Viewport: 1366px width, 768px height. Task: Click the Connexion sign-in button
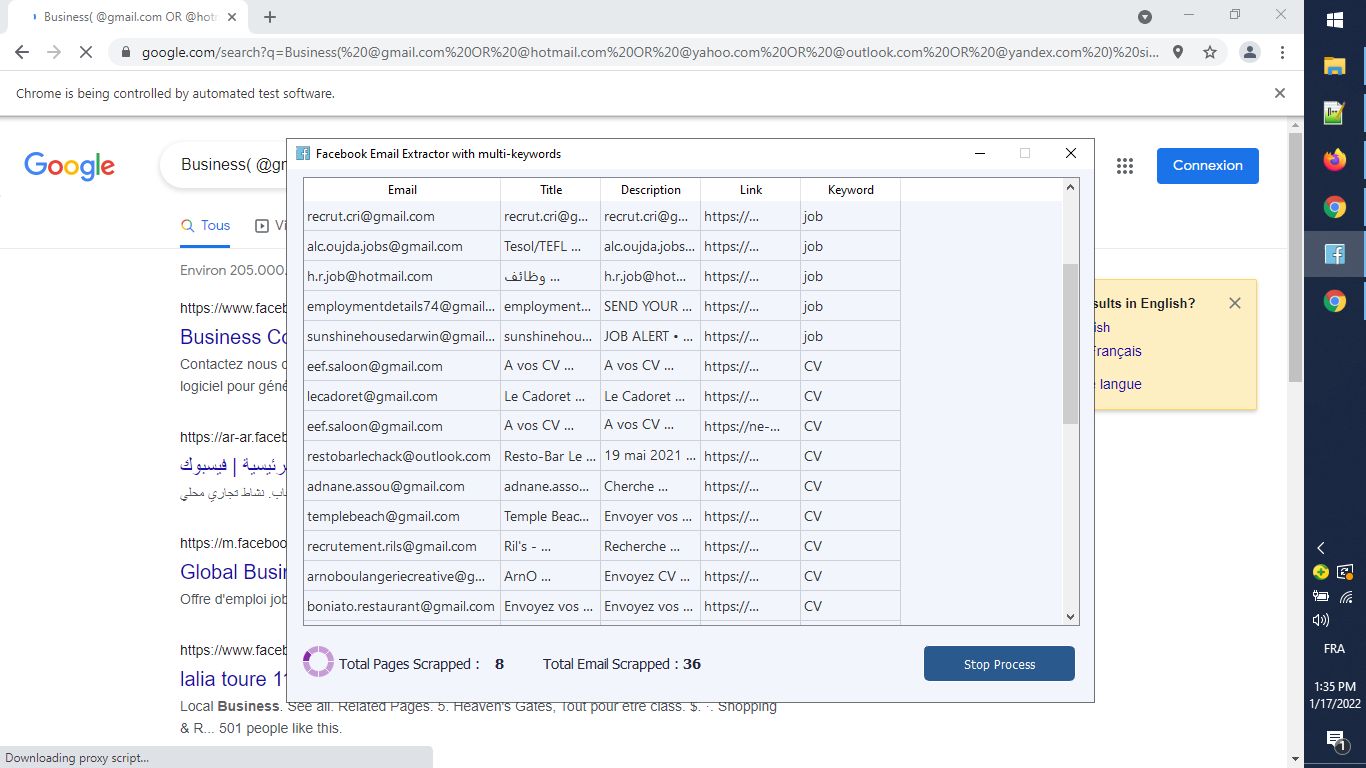[x=1208, y=166]
